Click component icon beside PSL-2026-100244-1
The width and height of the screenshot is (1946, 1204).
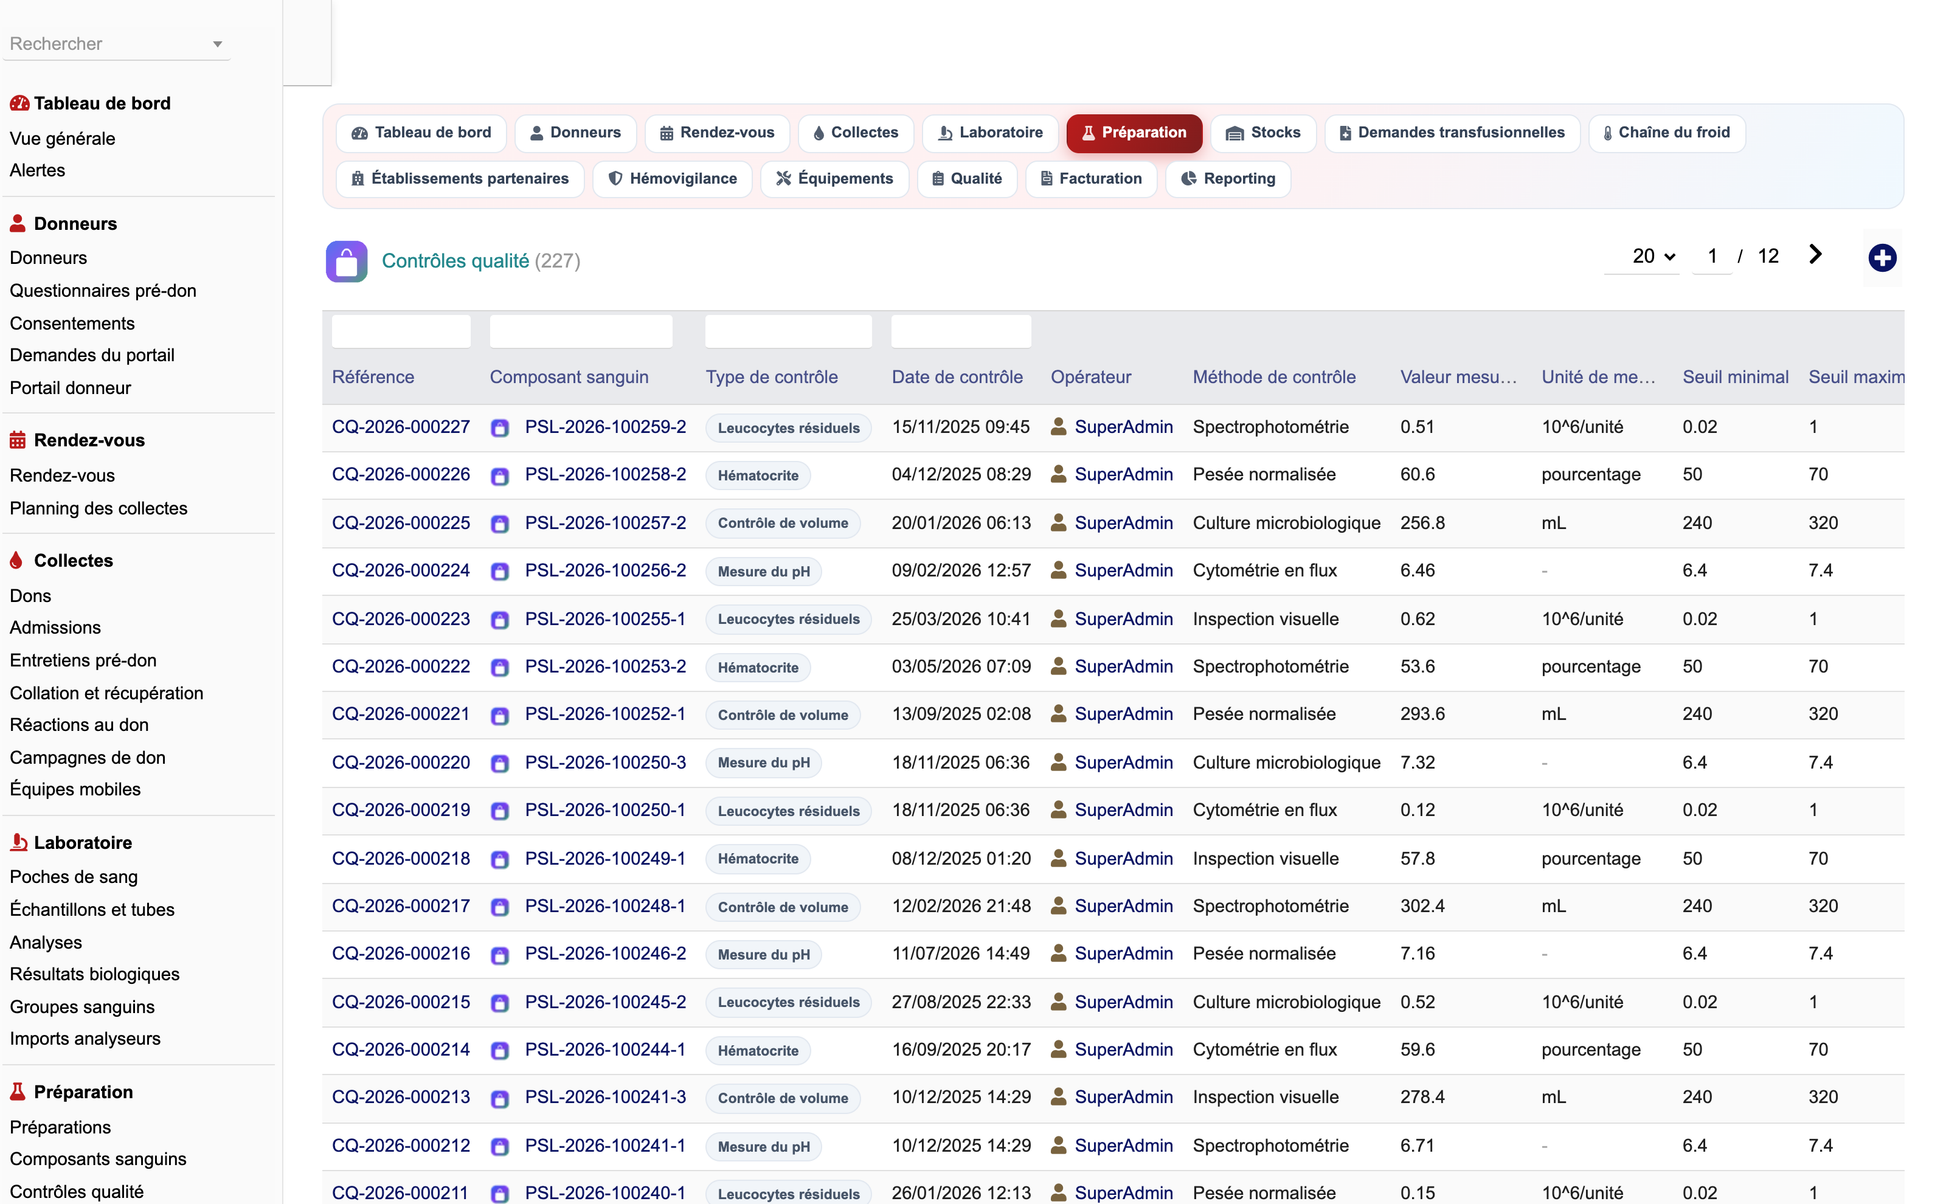pos(500,1051)
